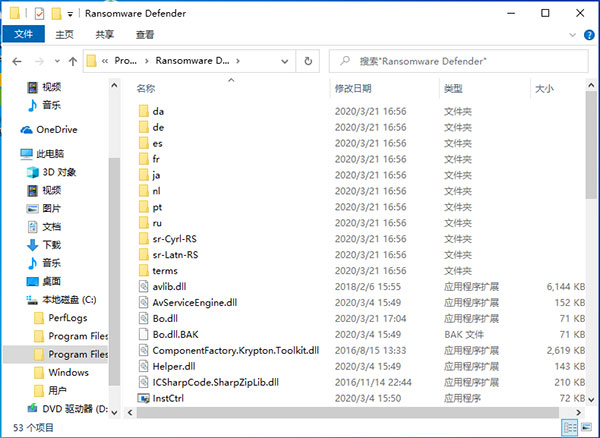Refresh the current folder view
The width and height of the screenshot is (600, 438).
pyautogui.click(x=308, y=61)
